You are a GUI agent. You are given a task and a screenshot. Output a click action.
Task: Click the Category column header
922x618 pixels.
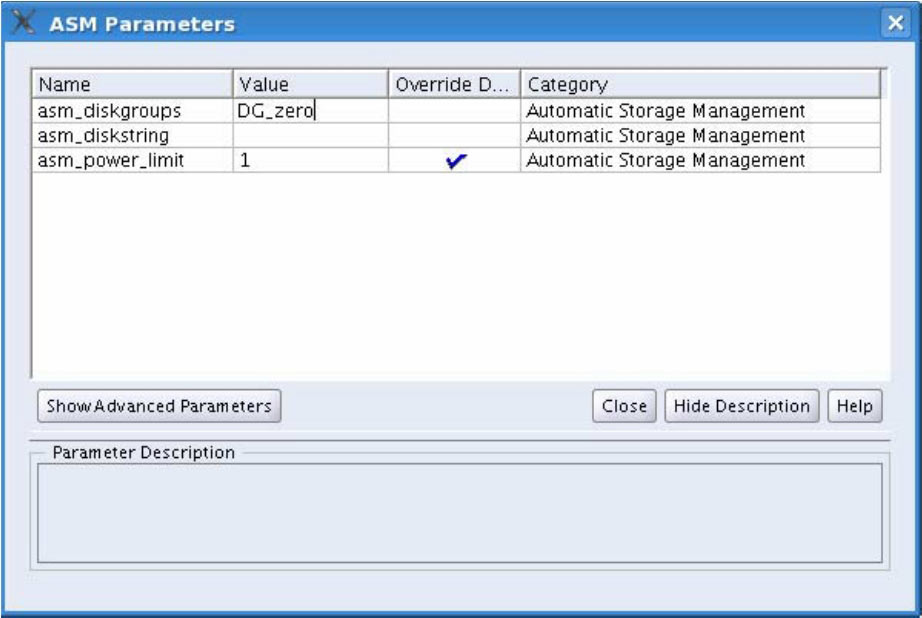700,84
